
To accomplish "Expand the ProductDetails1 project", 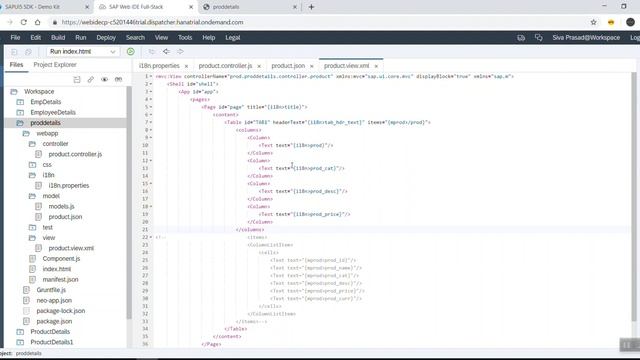I will coord(20,342).
